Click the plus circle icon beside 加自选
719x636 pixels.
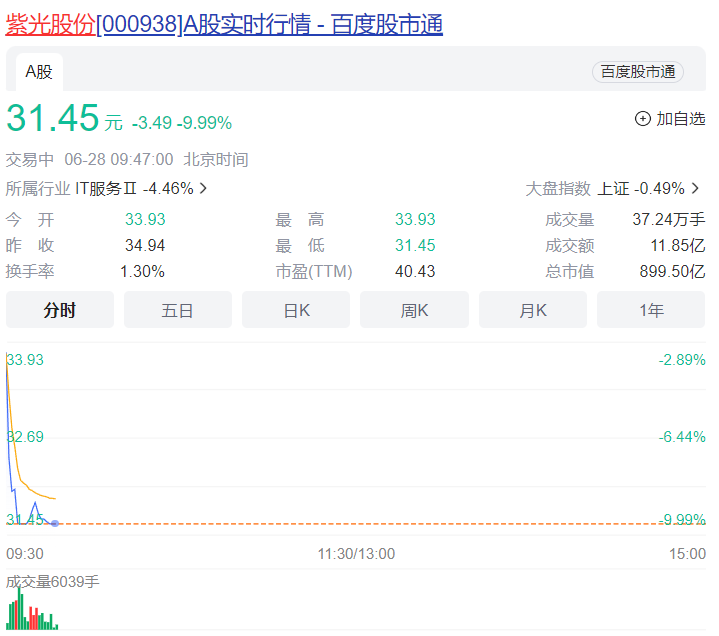click(x=642, y=119)
